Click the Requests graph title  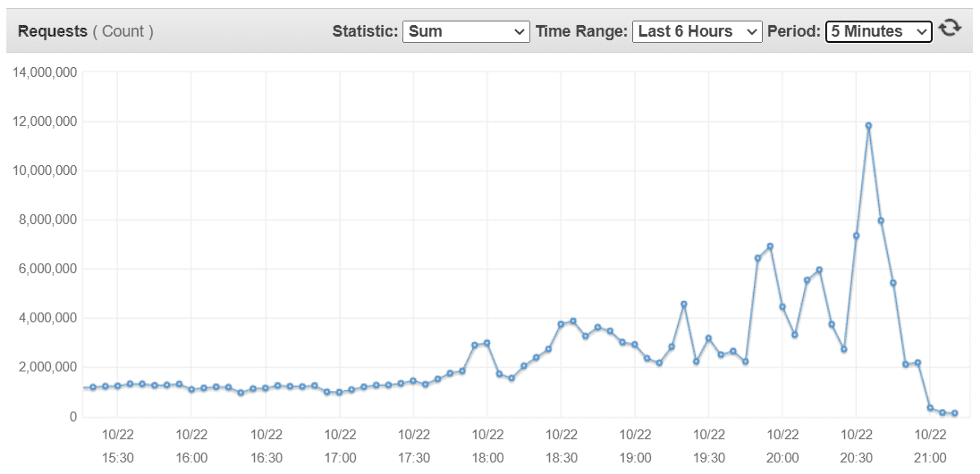pyautogui.click(x=52, y=31)
